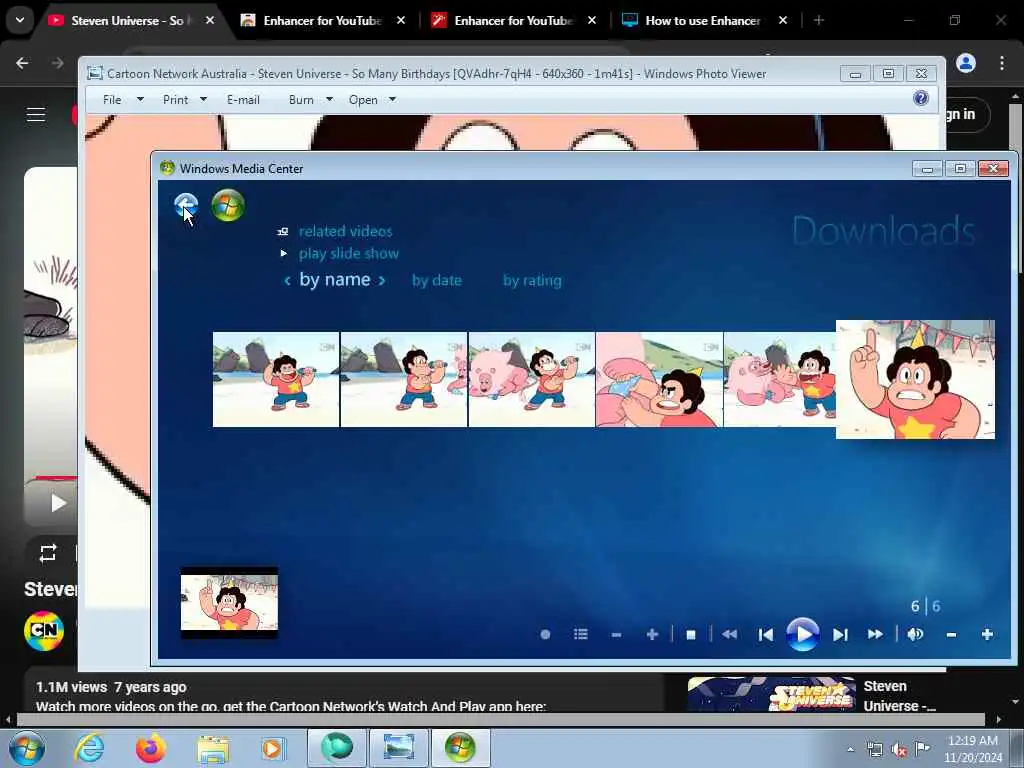Open the guide list icon in transport bar

(581, 634)
